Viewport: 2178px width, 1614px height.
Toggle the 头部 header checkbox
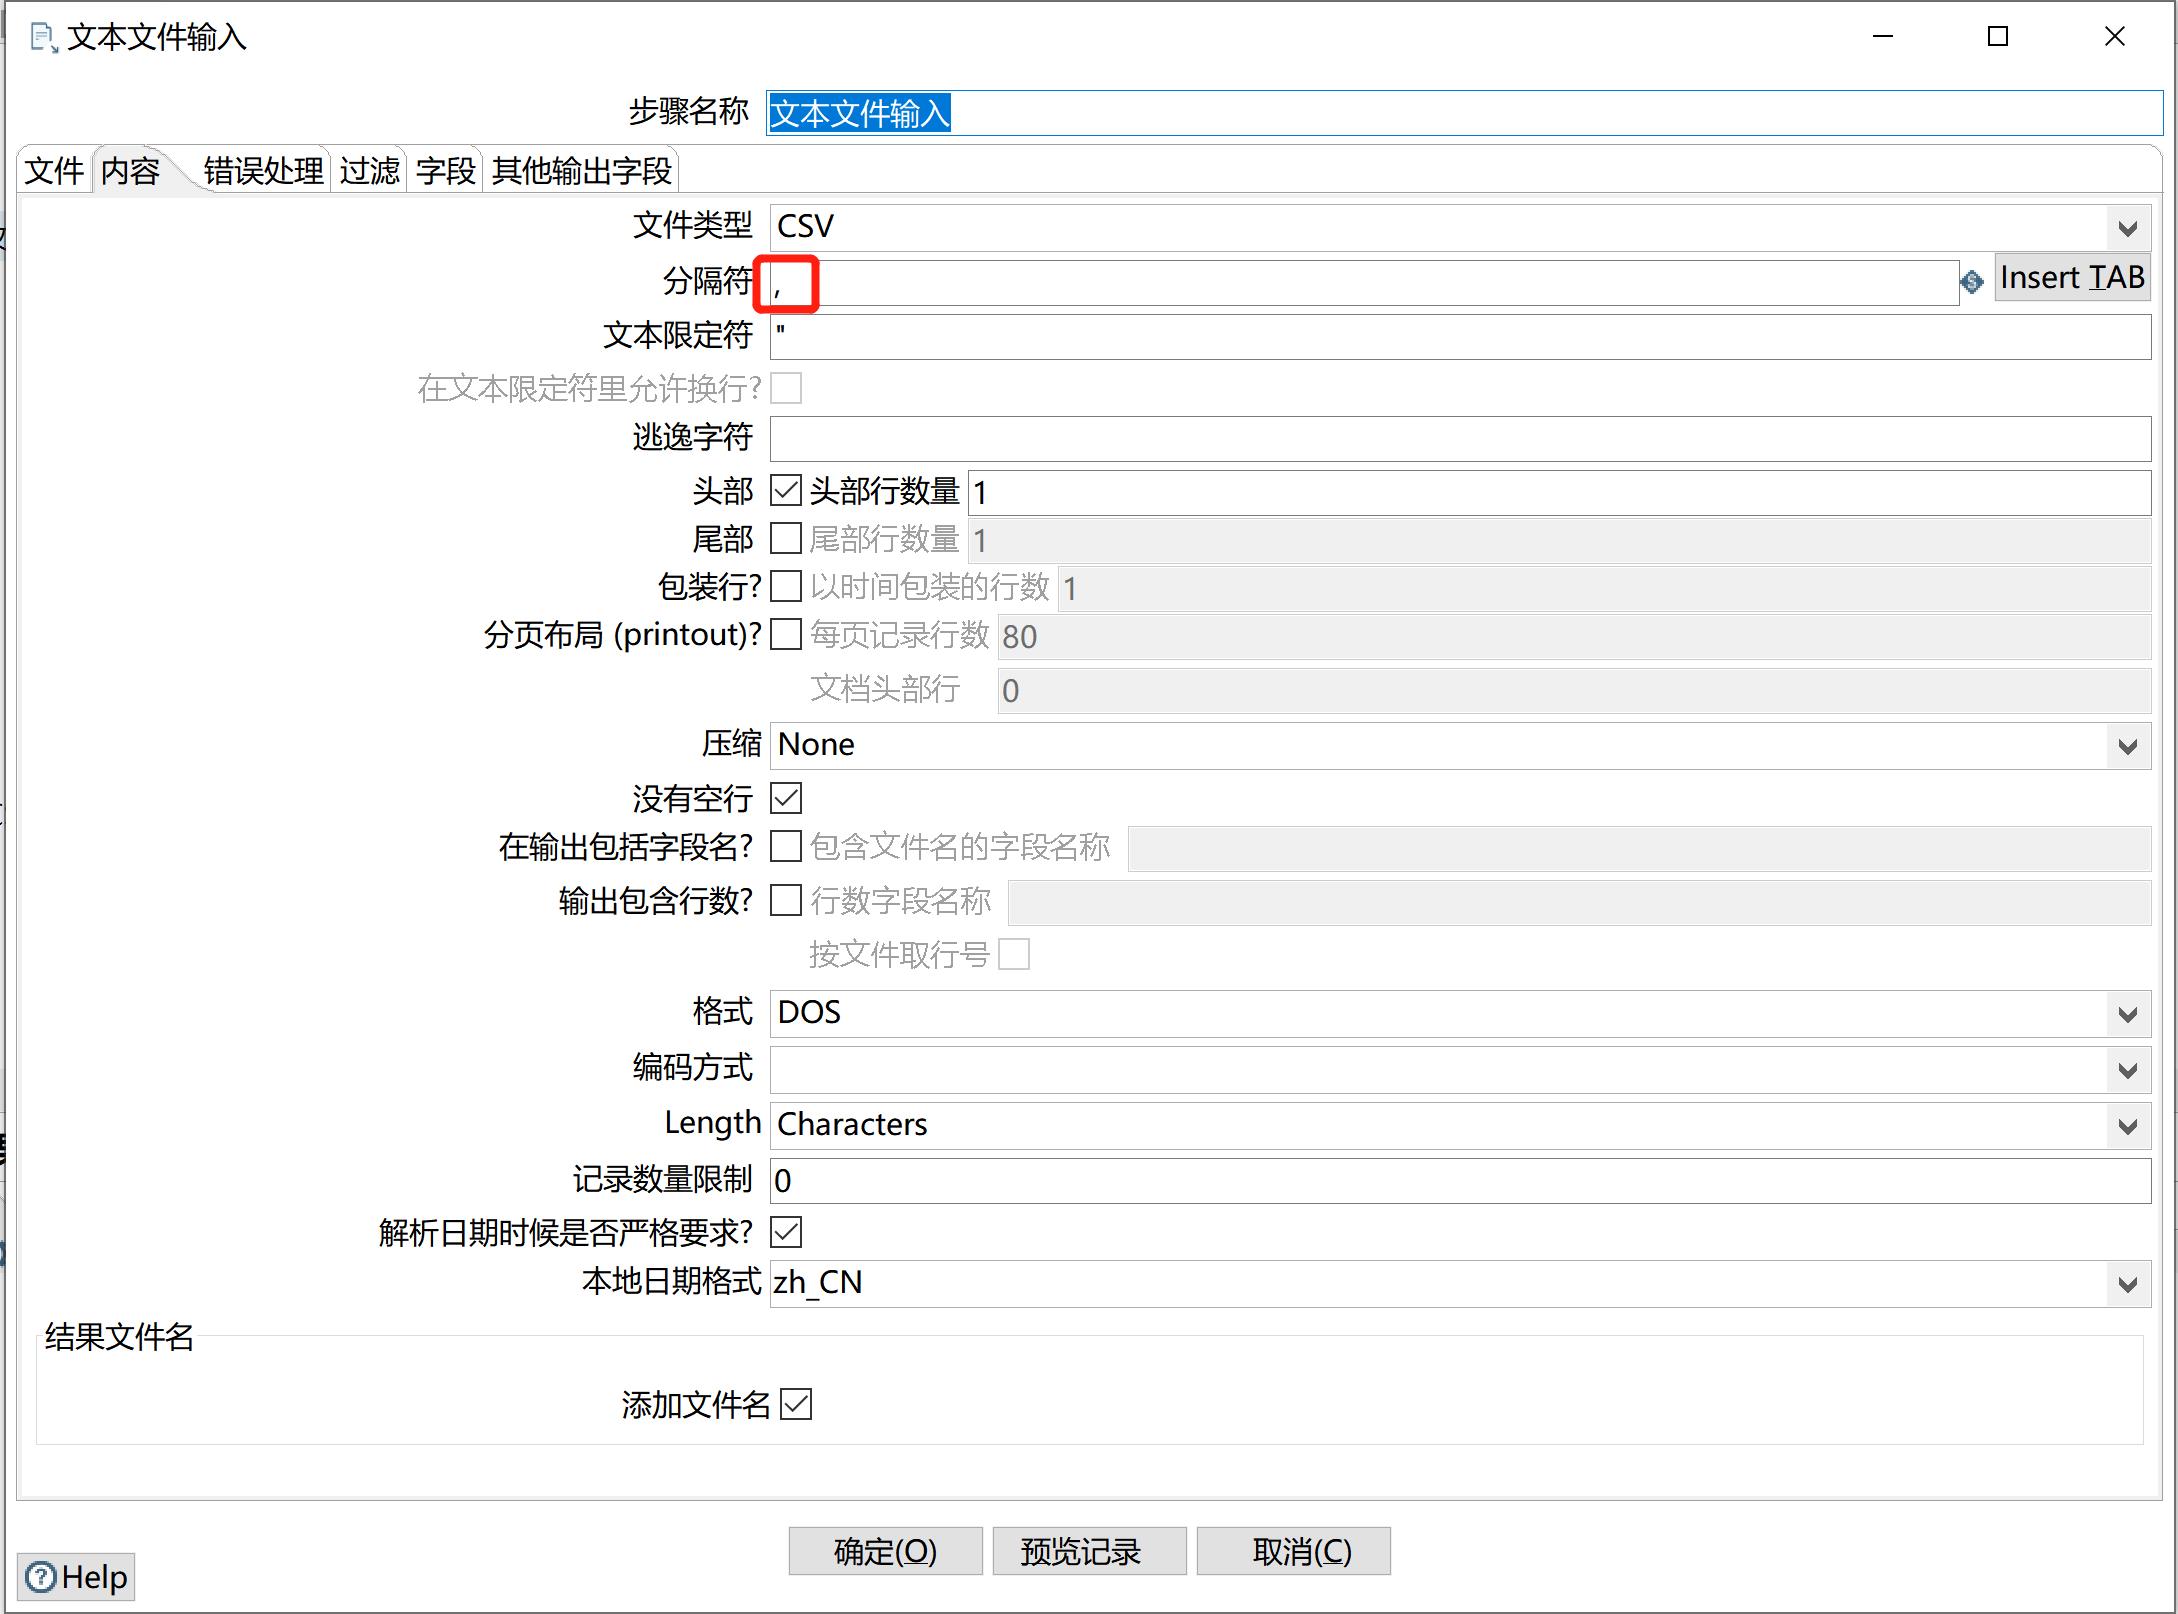pyautogui.click(x=786, y=491)
